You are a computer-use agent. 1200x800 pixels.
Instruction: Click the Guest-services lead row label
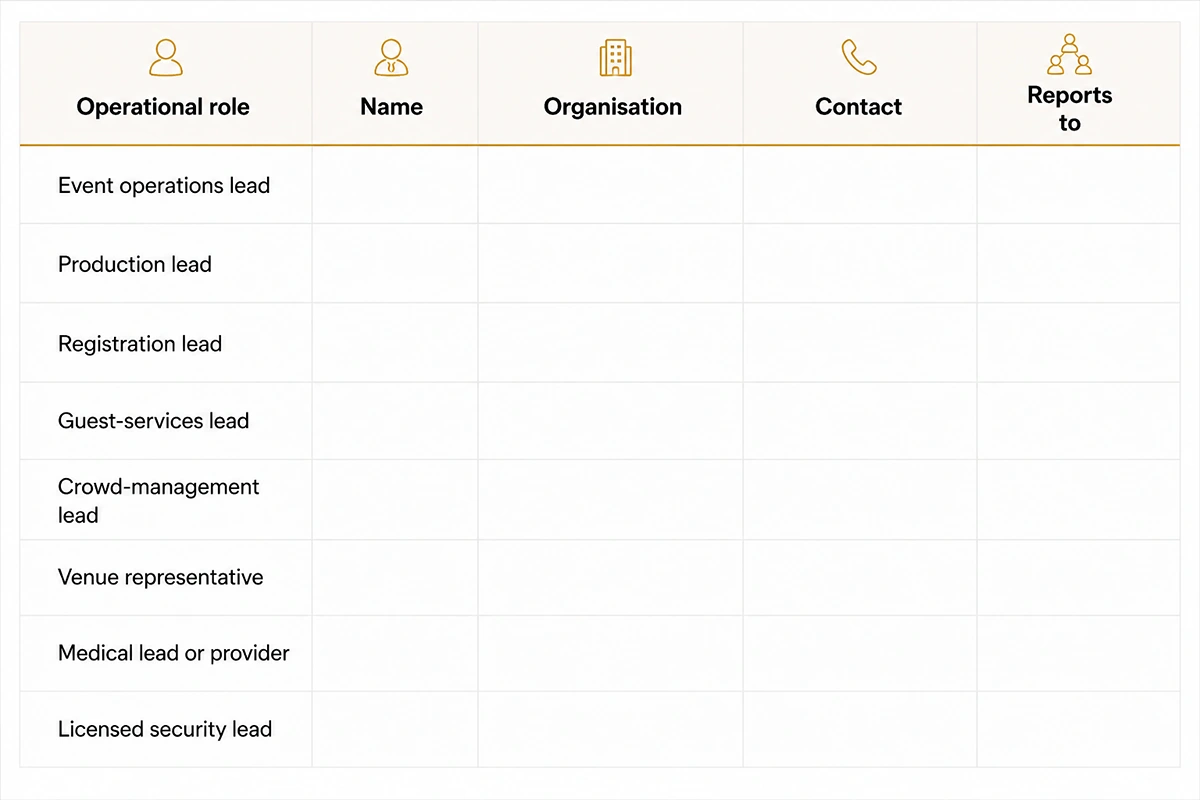tap(153, 421)
